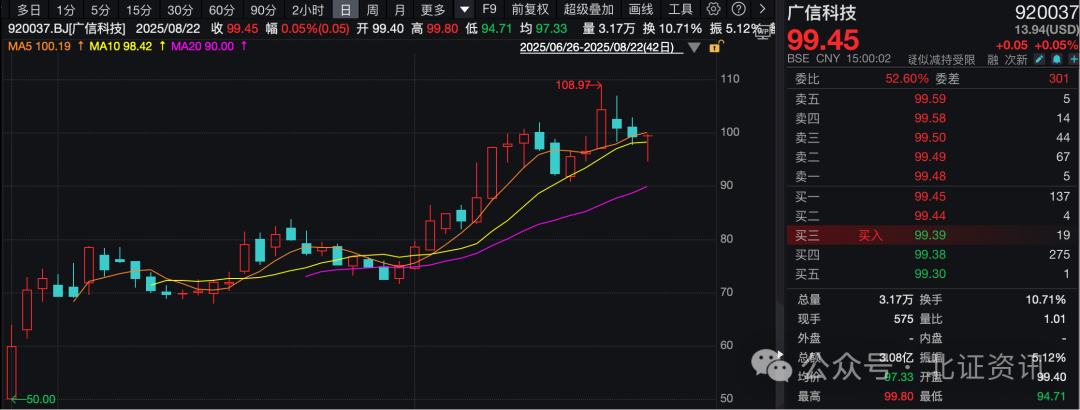1080x410 pixels.
Task: Toggle the yellow date range lock icon
Action: coord(715,48)
